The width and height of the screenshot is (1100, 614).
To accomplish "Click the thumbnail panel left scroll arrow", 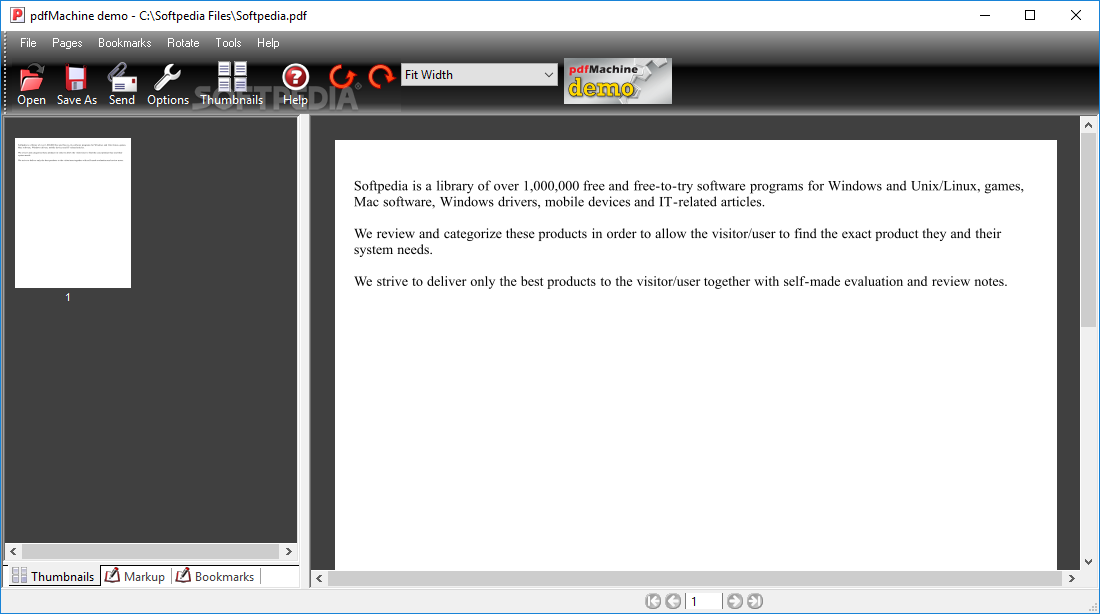I will click(13, 552).
